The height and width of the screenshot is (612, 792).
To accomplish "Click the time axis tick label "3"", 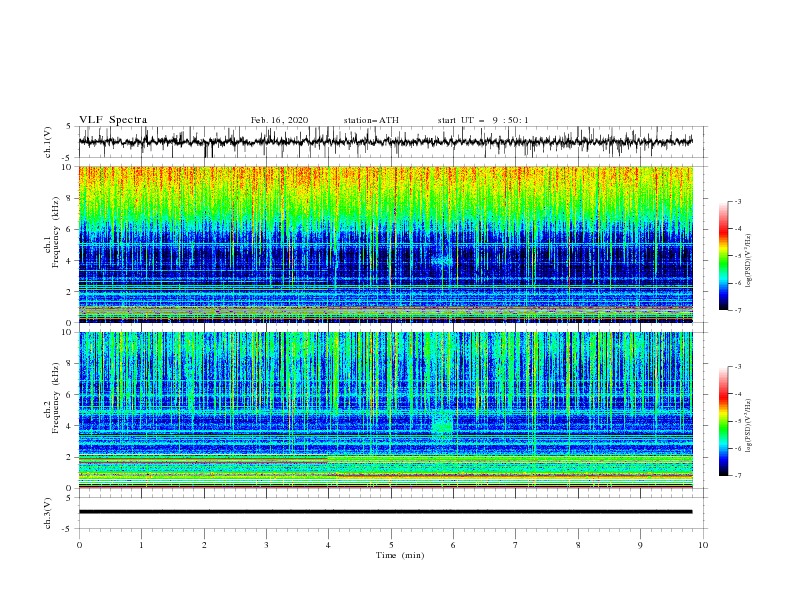I will 266,545.
